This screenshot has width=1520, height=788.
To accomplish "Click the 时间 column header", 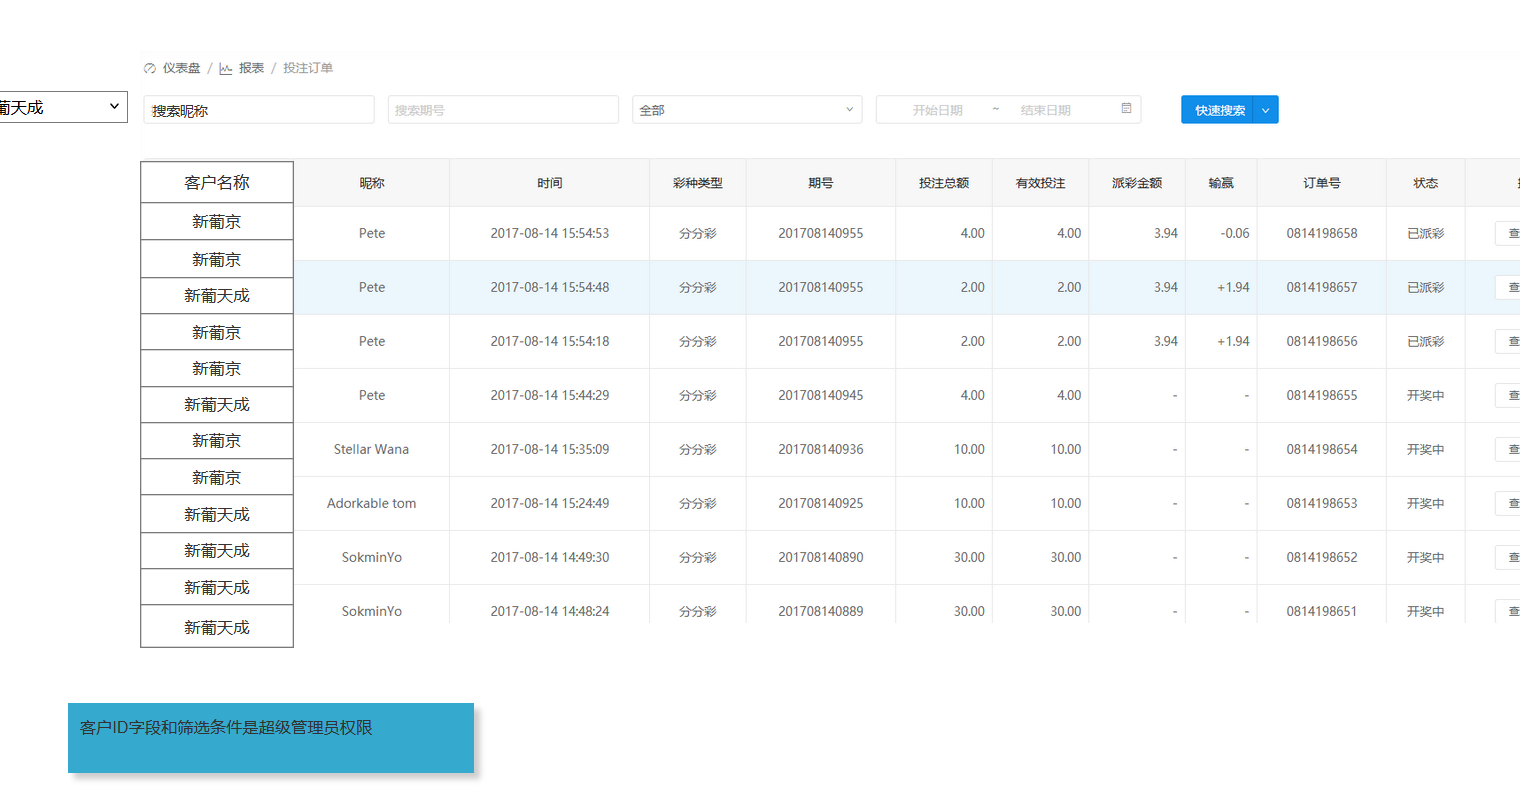I will (x=550, y=183).
